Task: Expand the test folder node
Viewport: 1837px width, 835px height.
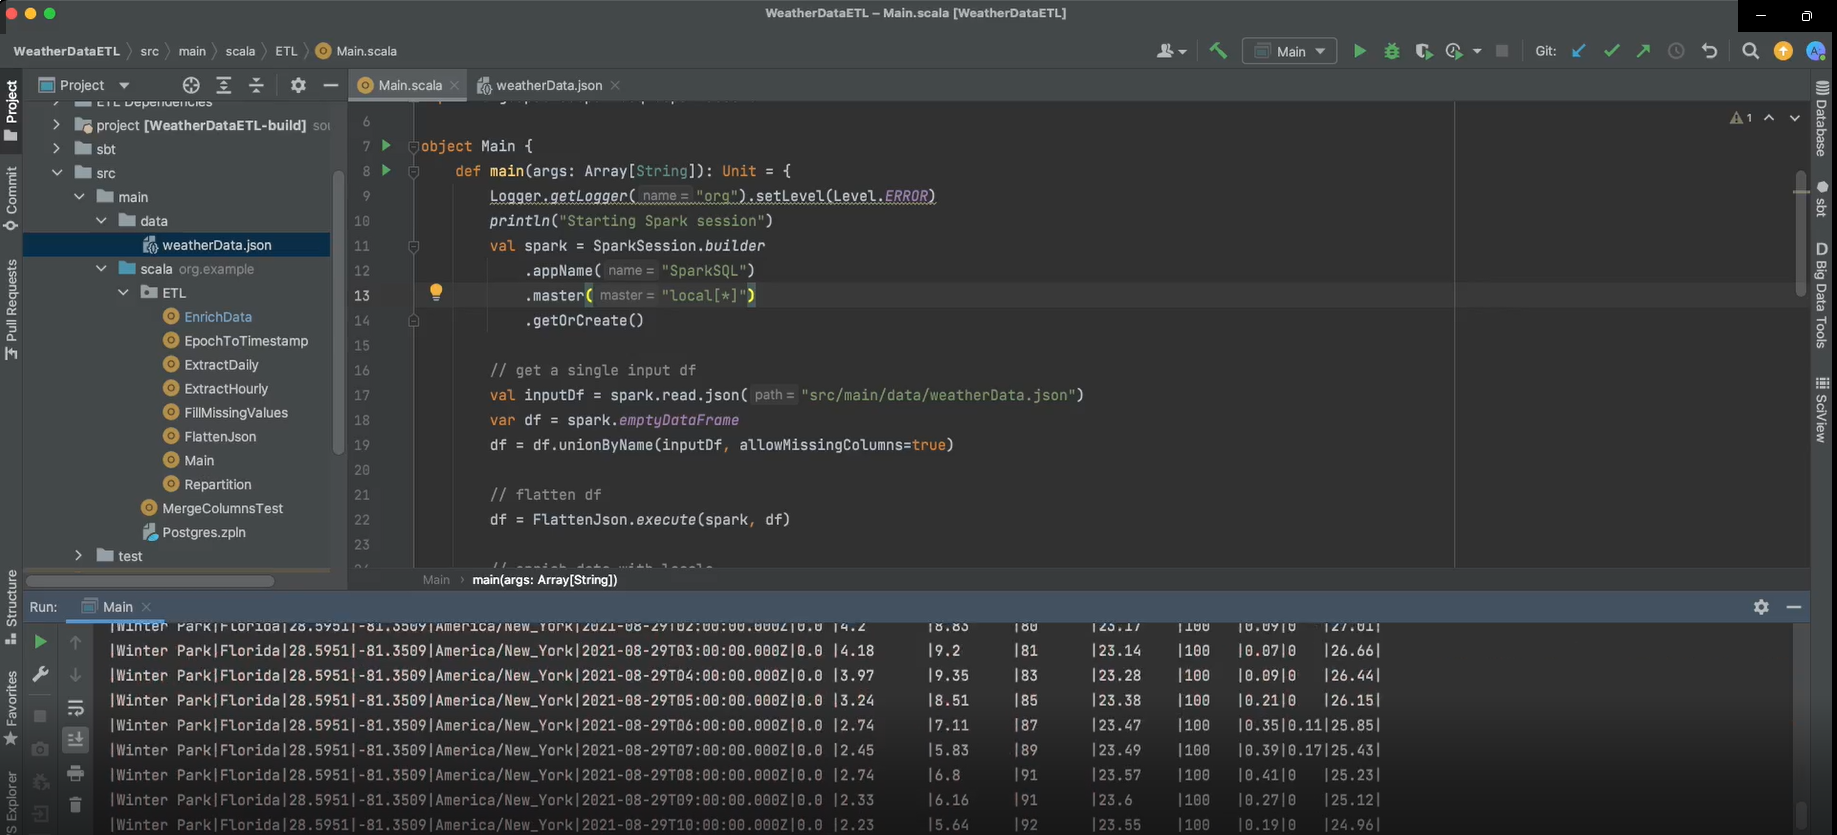Action: 79,556
